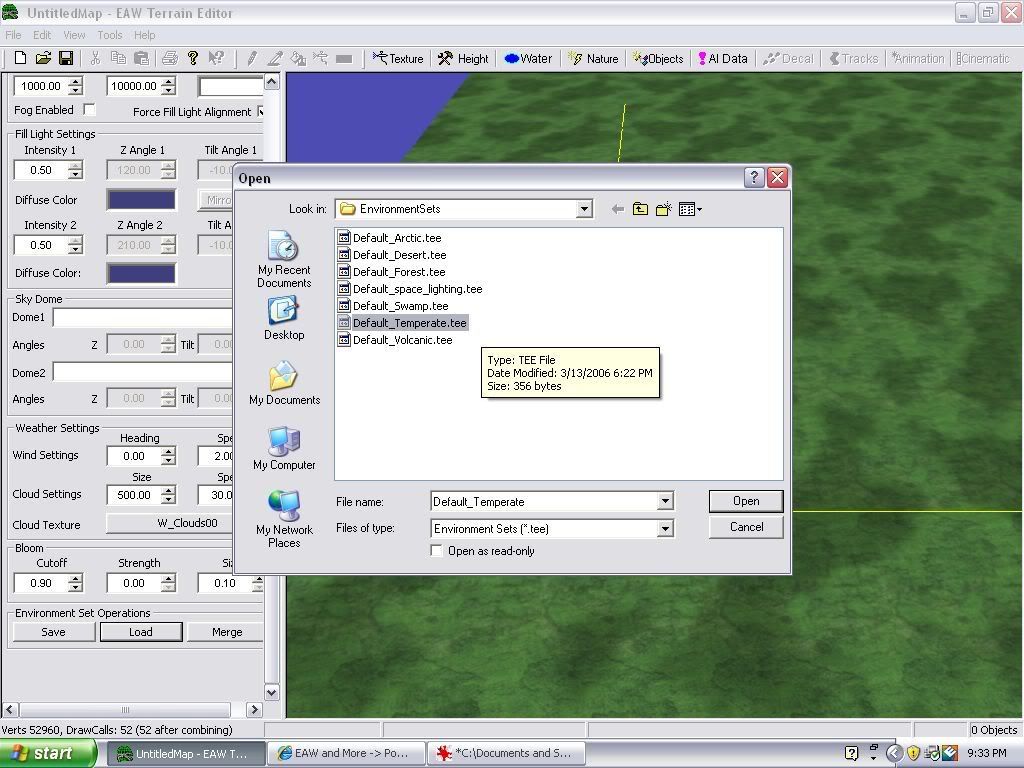Image resolution: width=1024 pixels, height=768 pixels.
Task: Go to My Recent Documents
Action: 284,259
